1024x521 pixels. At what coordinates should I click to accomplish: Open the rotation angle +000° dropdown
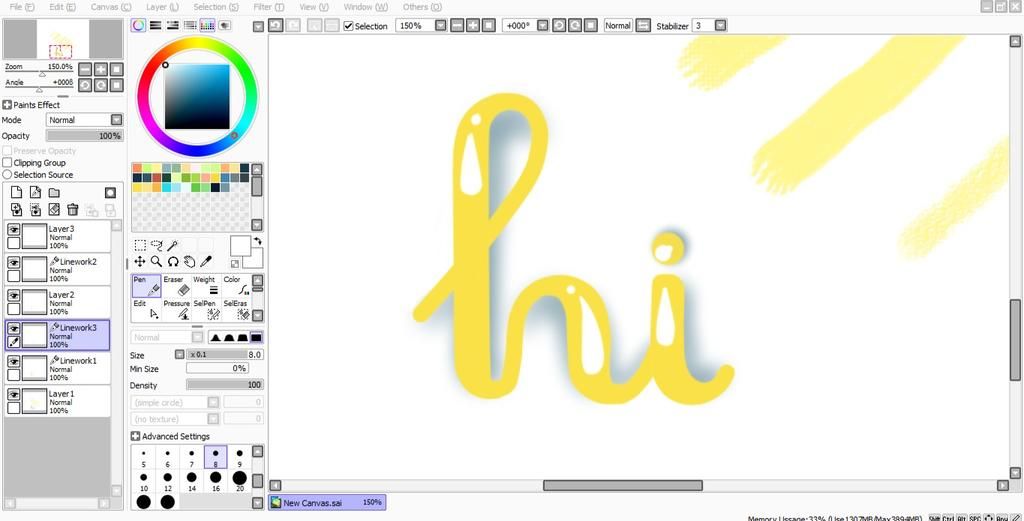pyautogui.click(x=543, y=25)
